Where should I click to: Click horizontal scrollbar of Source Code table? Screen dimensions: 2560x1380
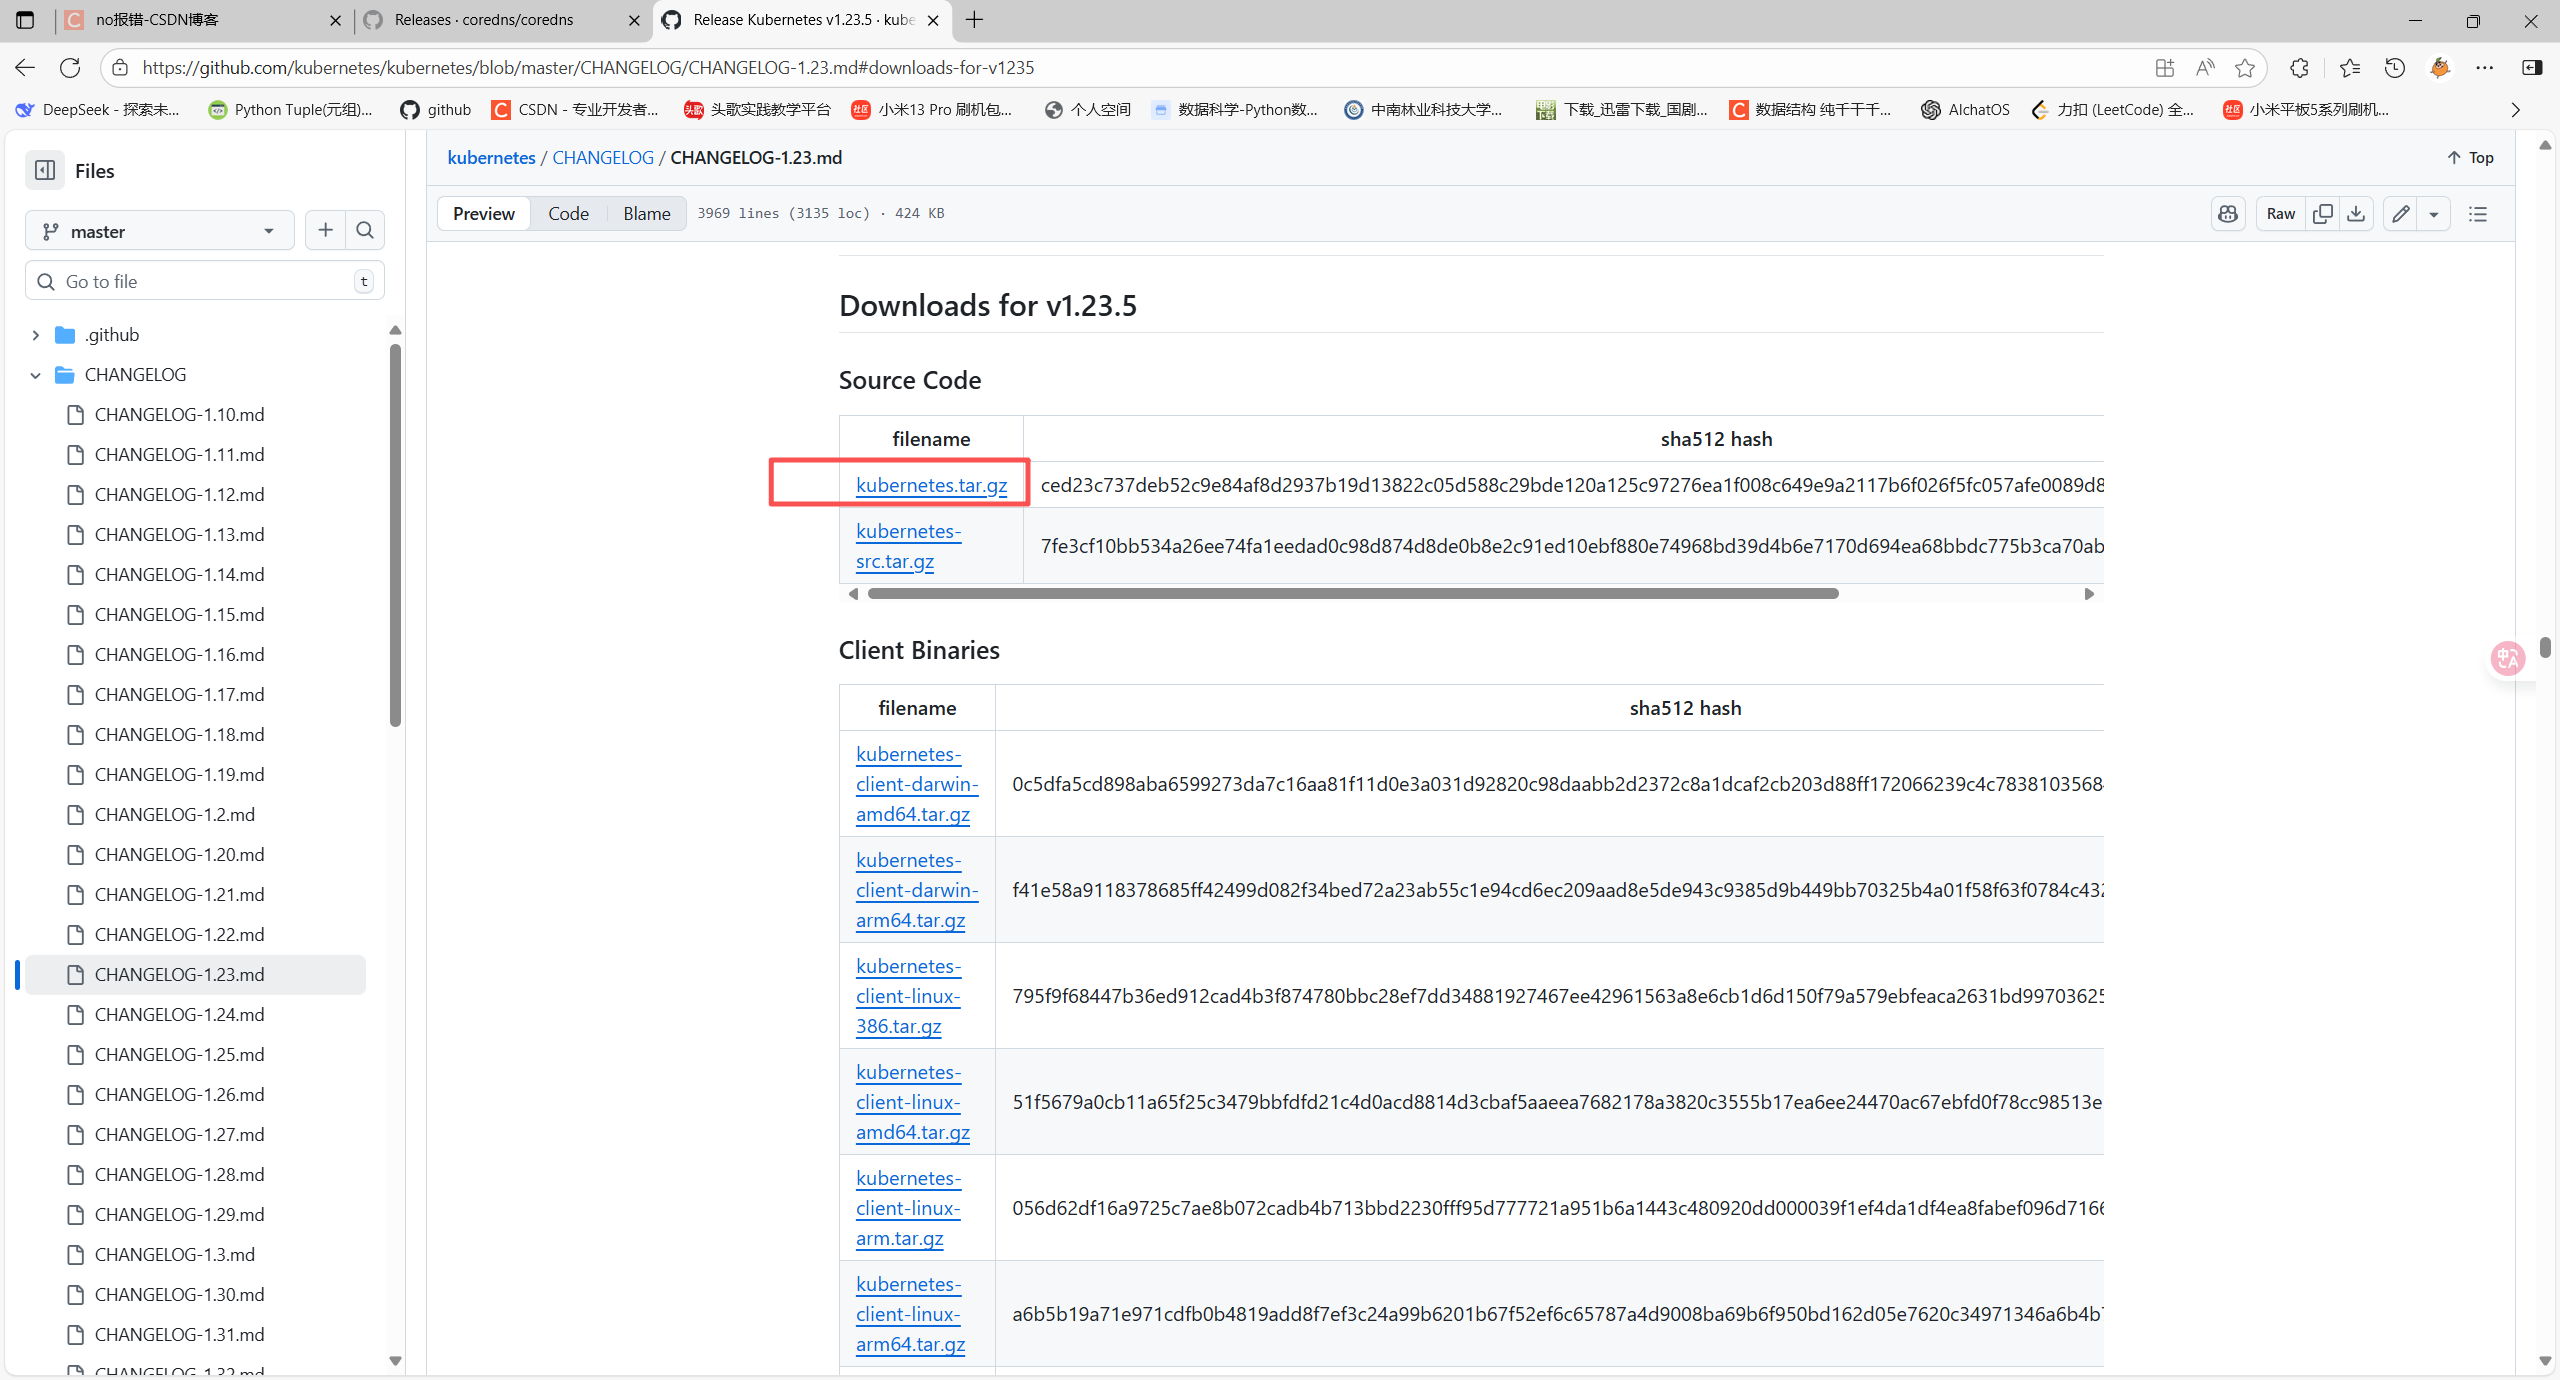coord(1353,594)
